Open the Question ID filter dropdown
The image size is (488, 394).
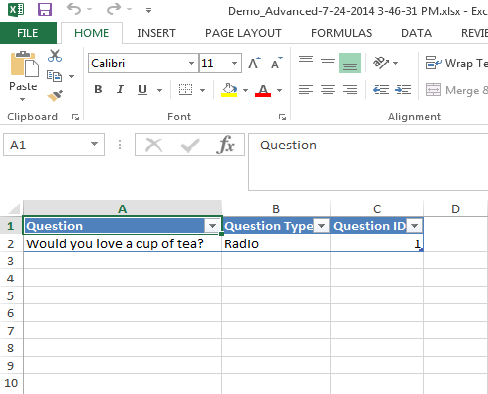tap(415, 226)
